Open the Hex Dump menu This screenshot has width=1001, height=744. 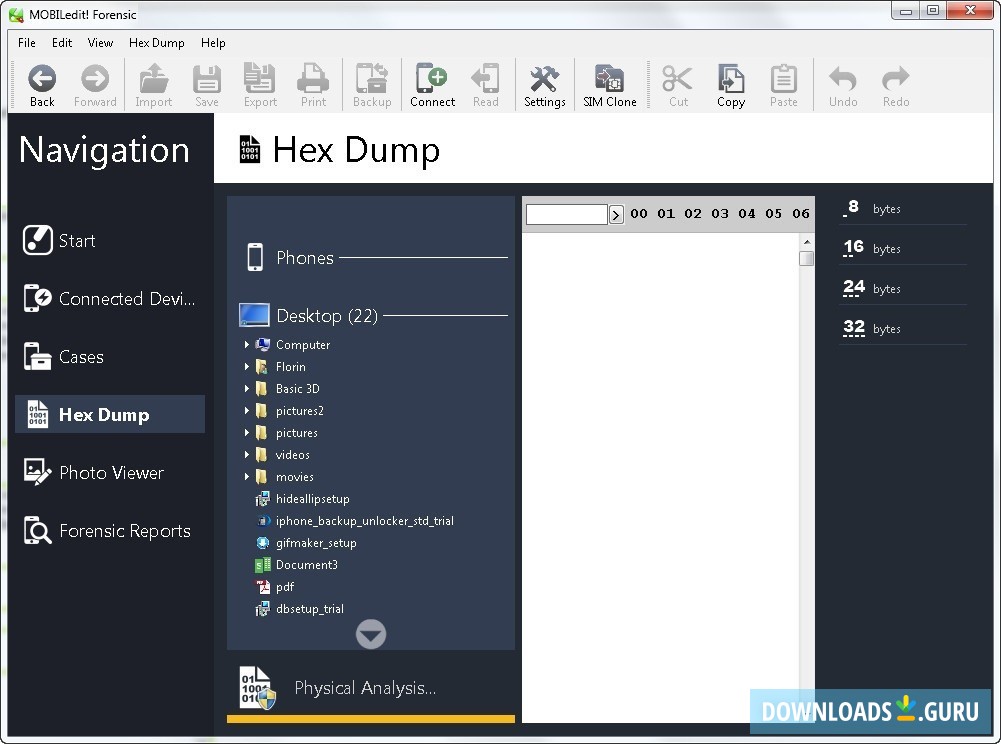point(156,43)
